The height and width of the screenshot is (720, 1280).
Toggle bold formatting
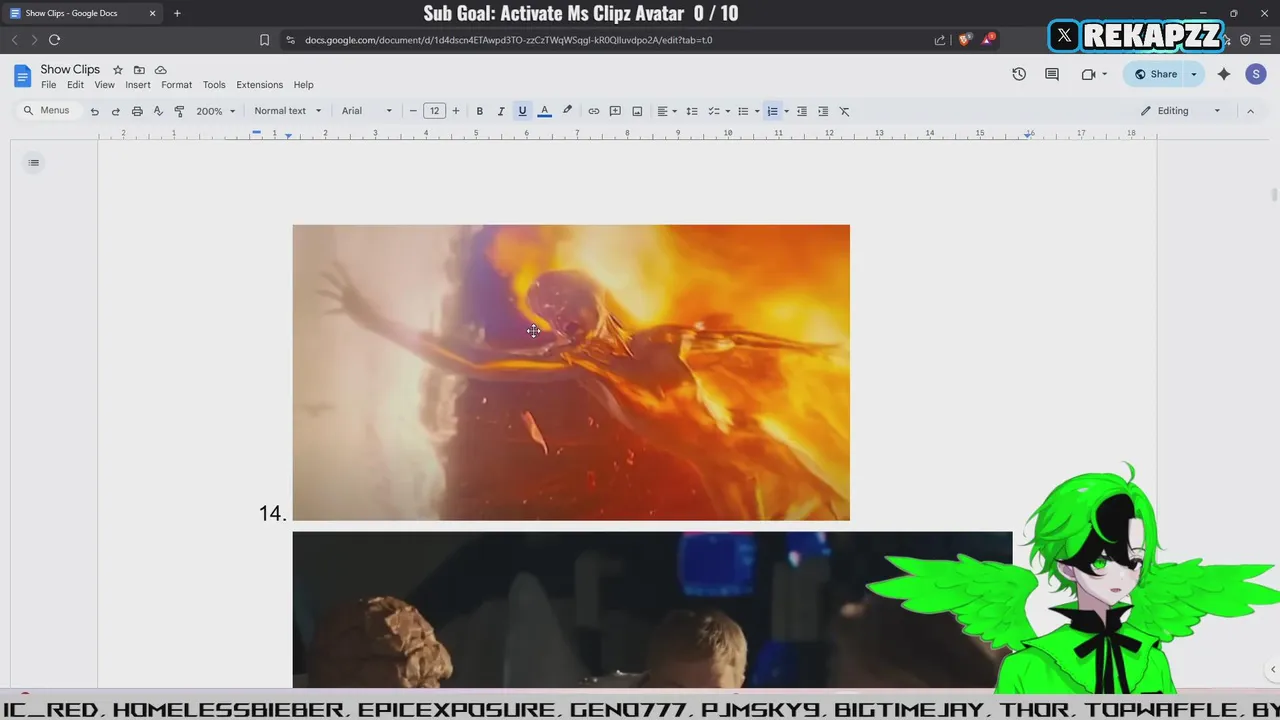(x=480, y=111)
